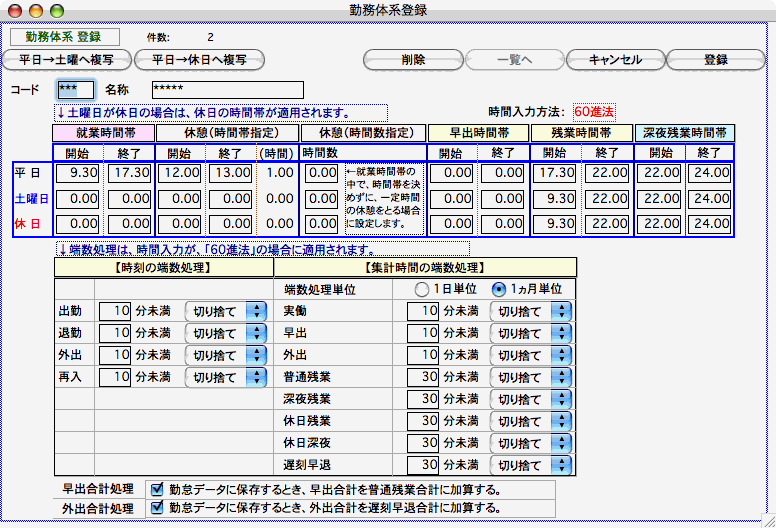The width and height of the screenshot is (776, 528).
Task: Click 平日 就業 start time 9.30
Action: tap(77, 173)
